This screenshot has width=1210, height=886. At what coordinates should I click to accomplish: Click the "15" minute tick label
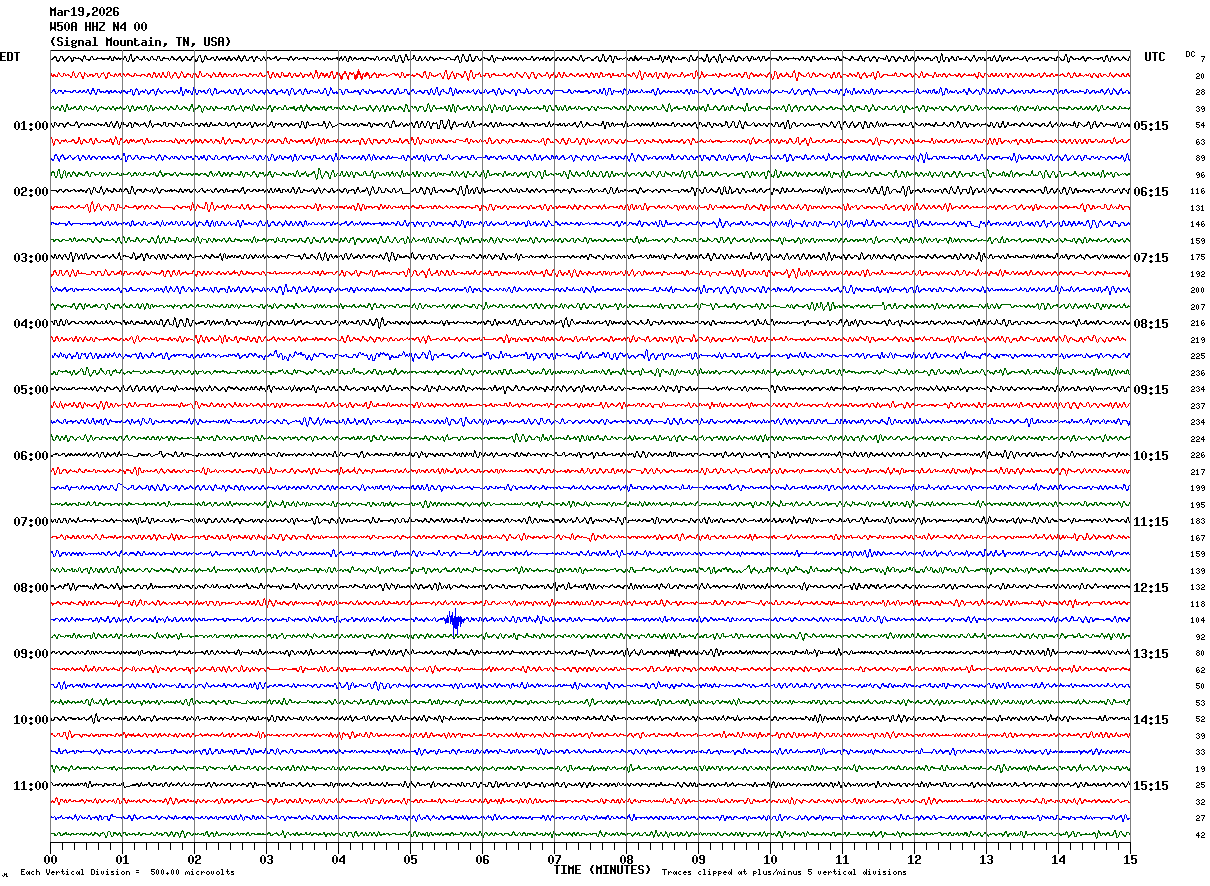click(x=1130, y=859)
